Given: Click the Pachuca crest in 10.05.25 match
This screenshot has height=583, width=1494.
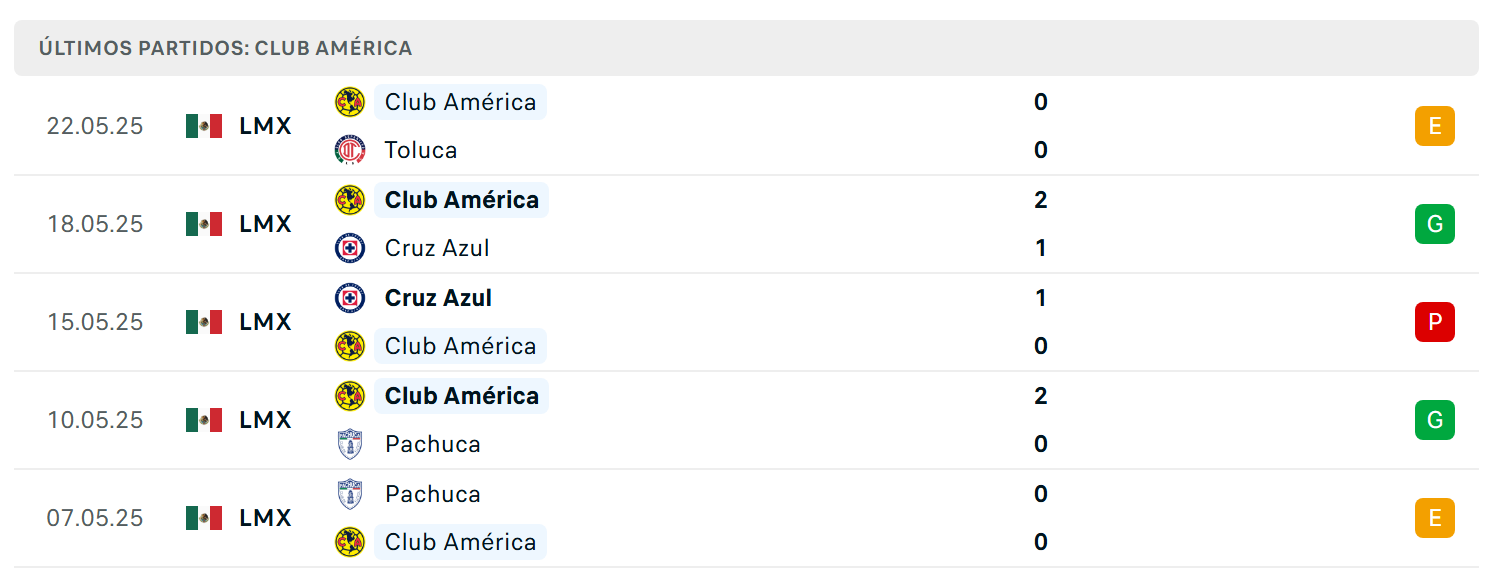Looking at the screenshot, I should (x=350, y=444).
